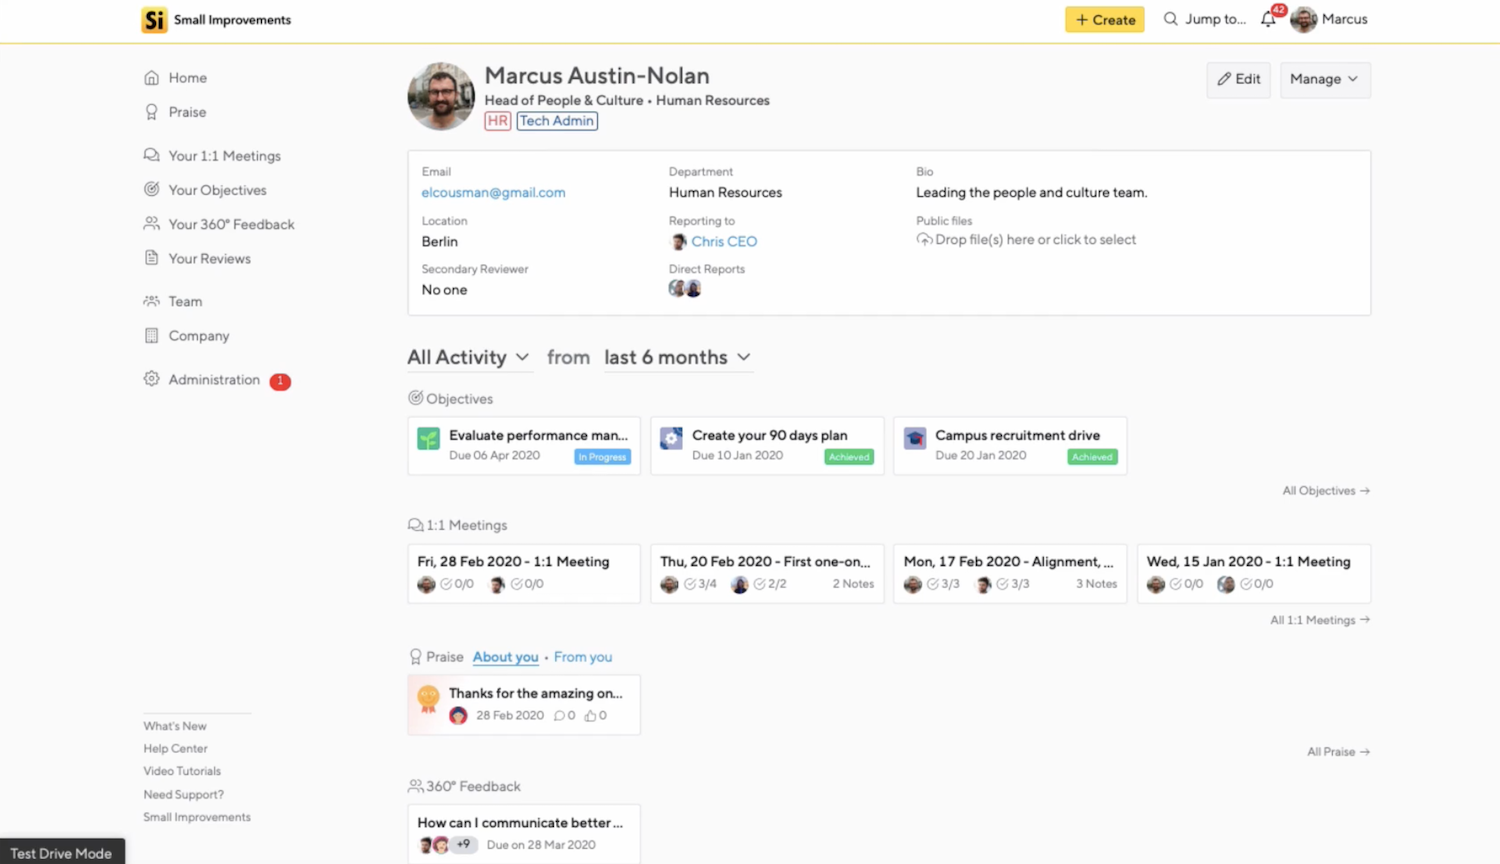Open the Home icon in the sidebar
The width and height of the screenshot is (1500, 864).
click(151, 77)
